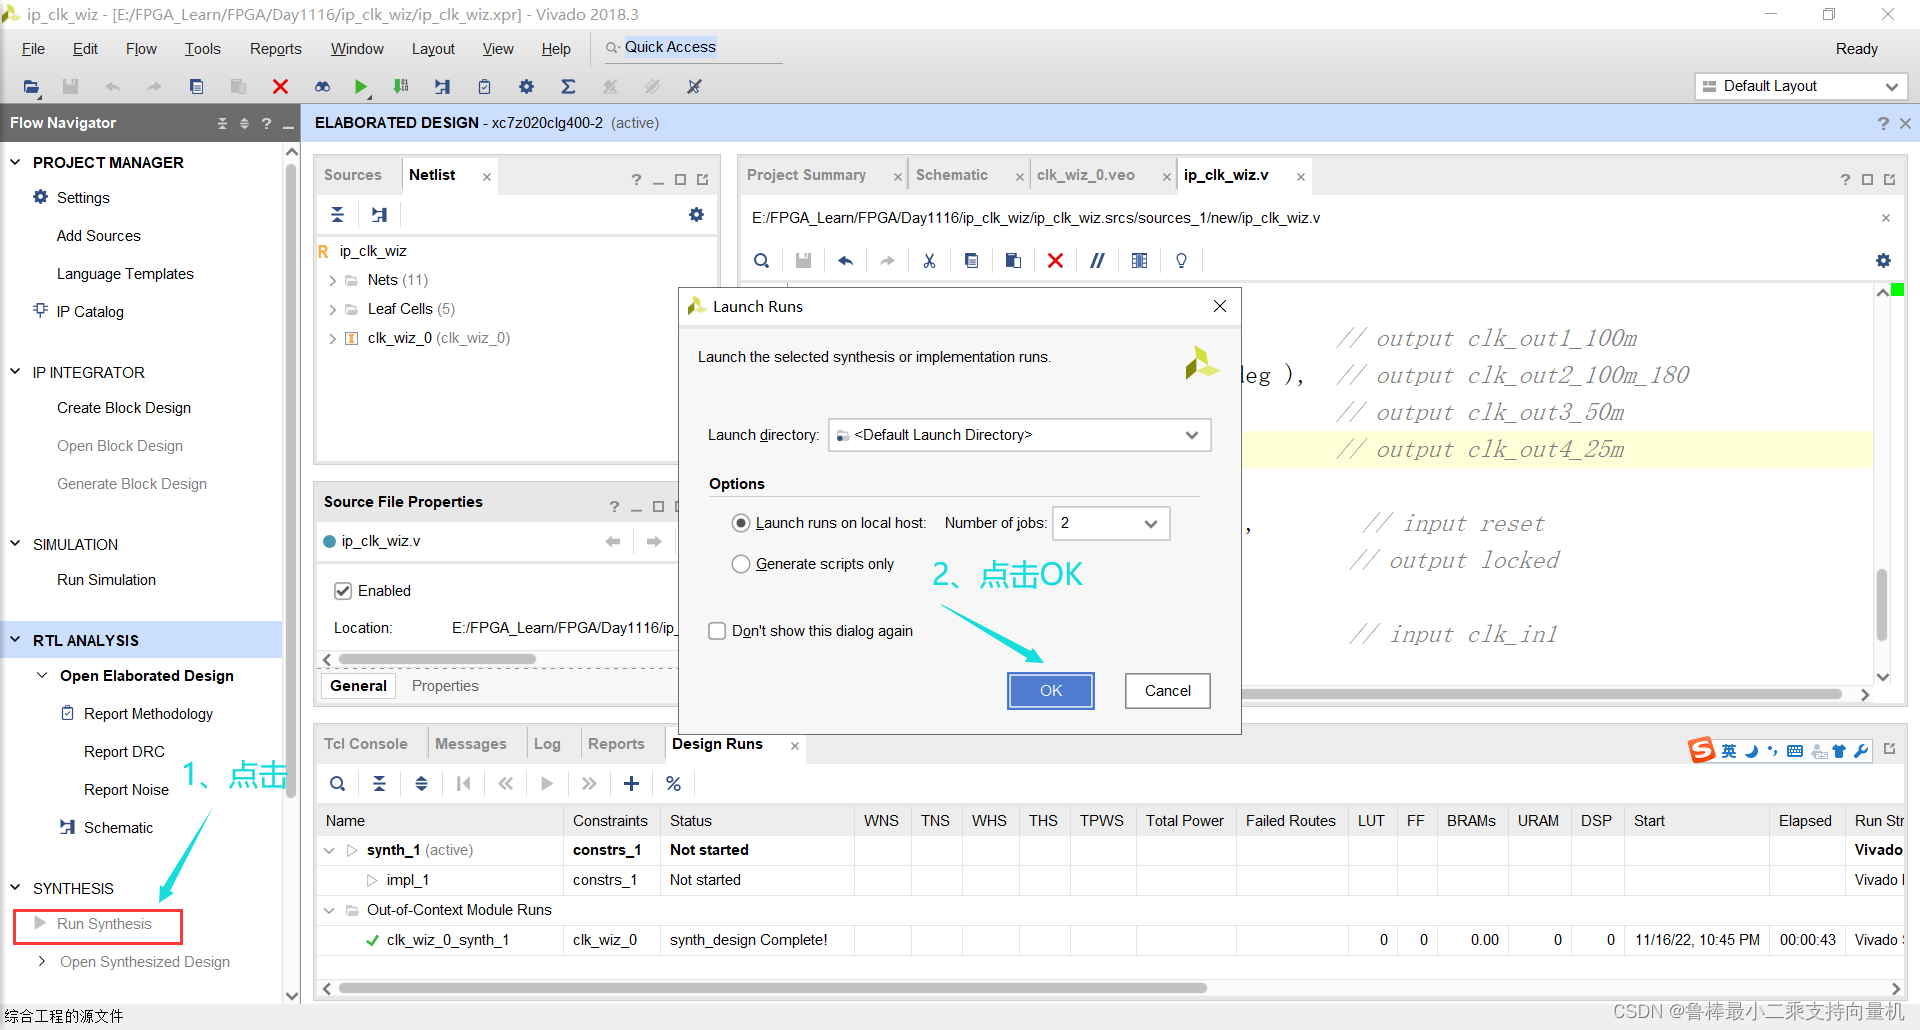
Task: Switch to the Tcl Console tab
Action: click(x=365, y=744)
